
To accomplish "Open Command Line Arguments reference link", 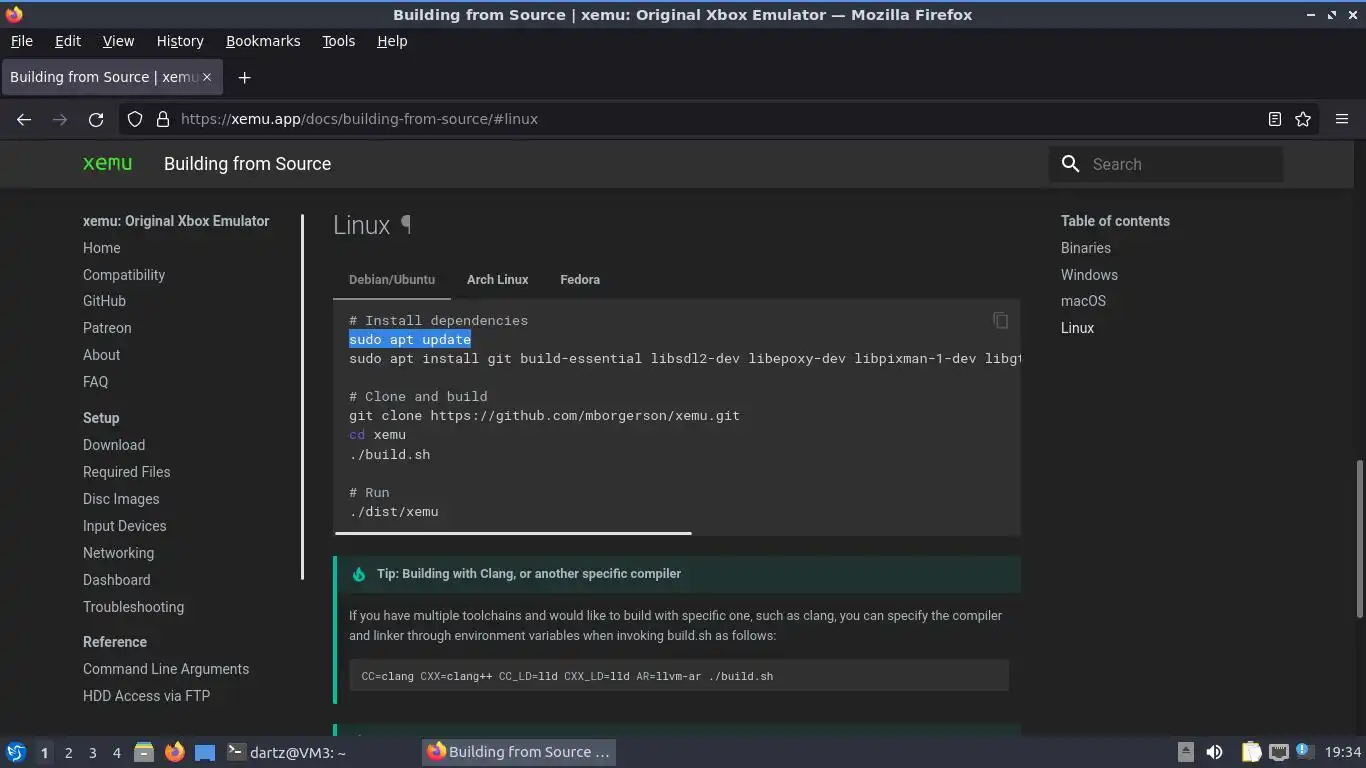I will click(166, 669).
